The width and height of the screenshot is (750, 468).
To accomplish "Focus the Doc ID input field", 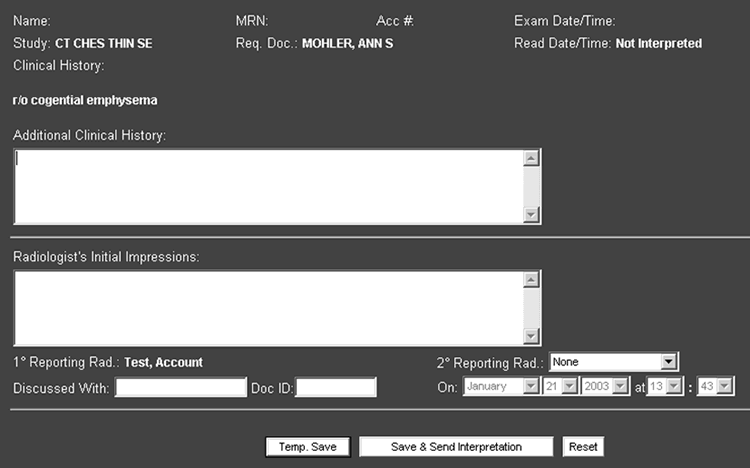I will (x=336, y=388).
